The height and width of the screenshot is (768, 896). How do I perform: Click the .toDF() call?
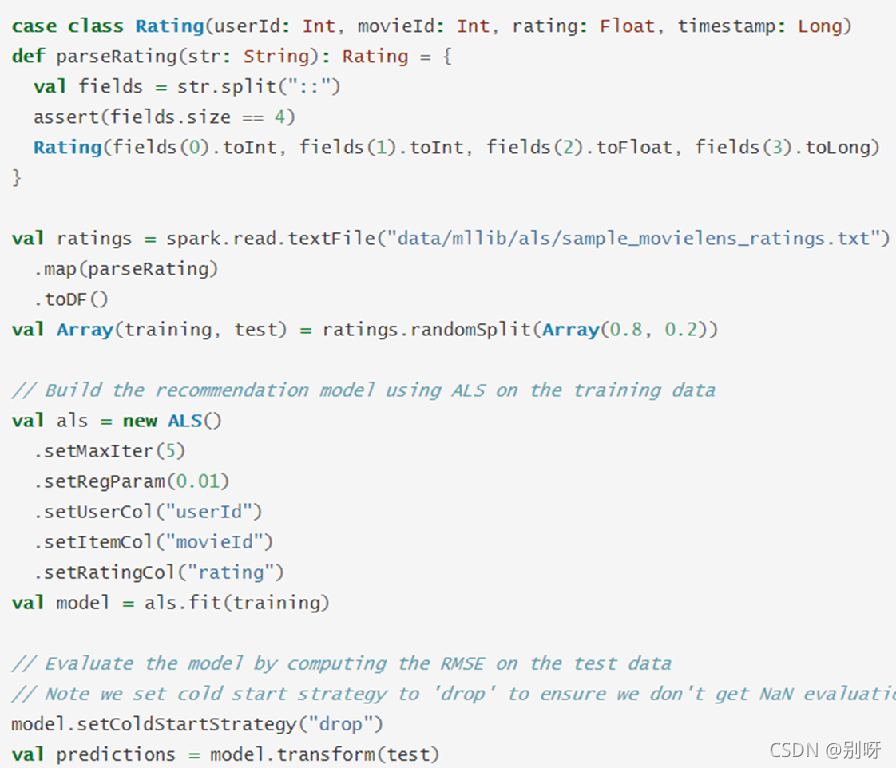[x=71, y=299]
